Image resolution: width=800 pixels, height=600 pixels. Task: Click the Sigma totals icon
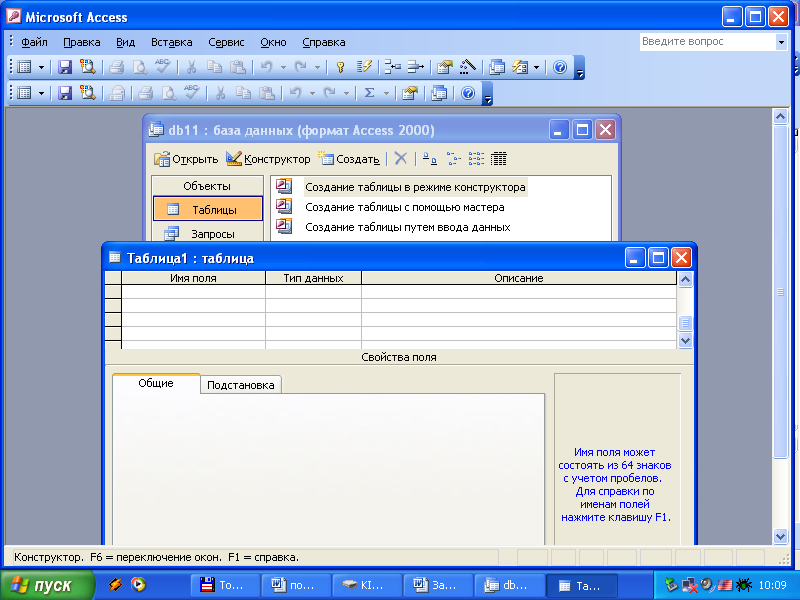[x=369, y=93]
